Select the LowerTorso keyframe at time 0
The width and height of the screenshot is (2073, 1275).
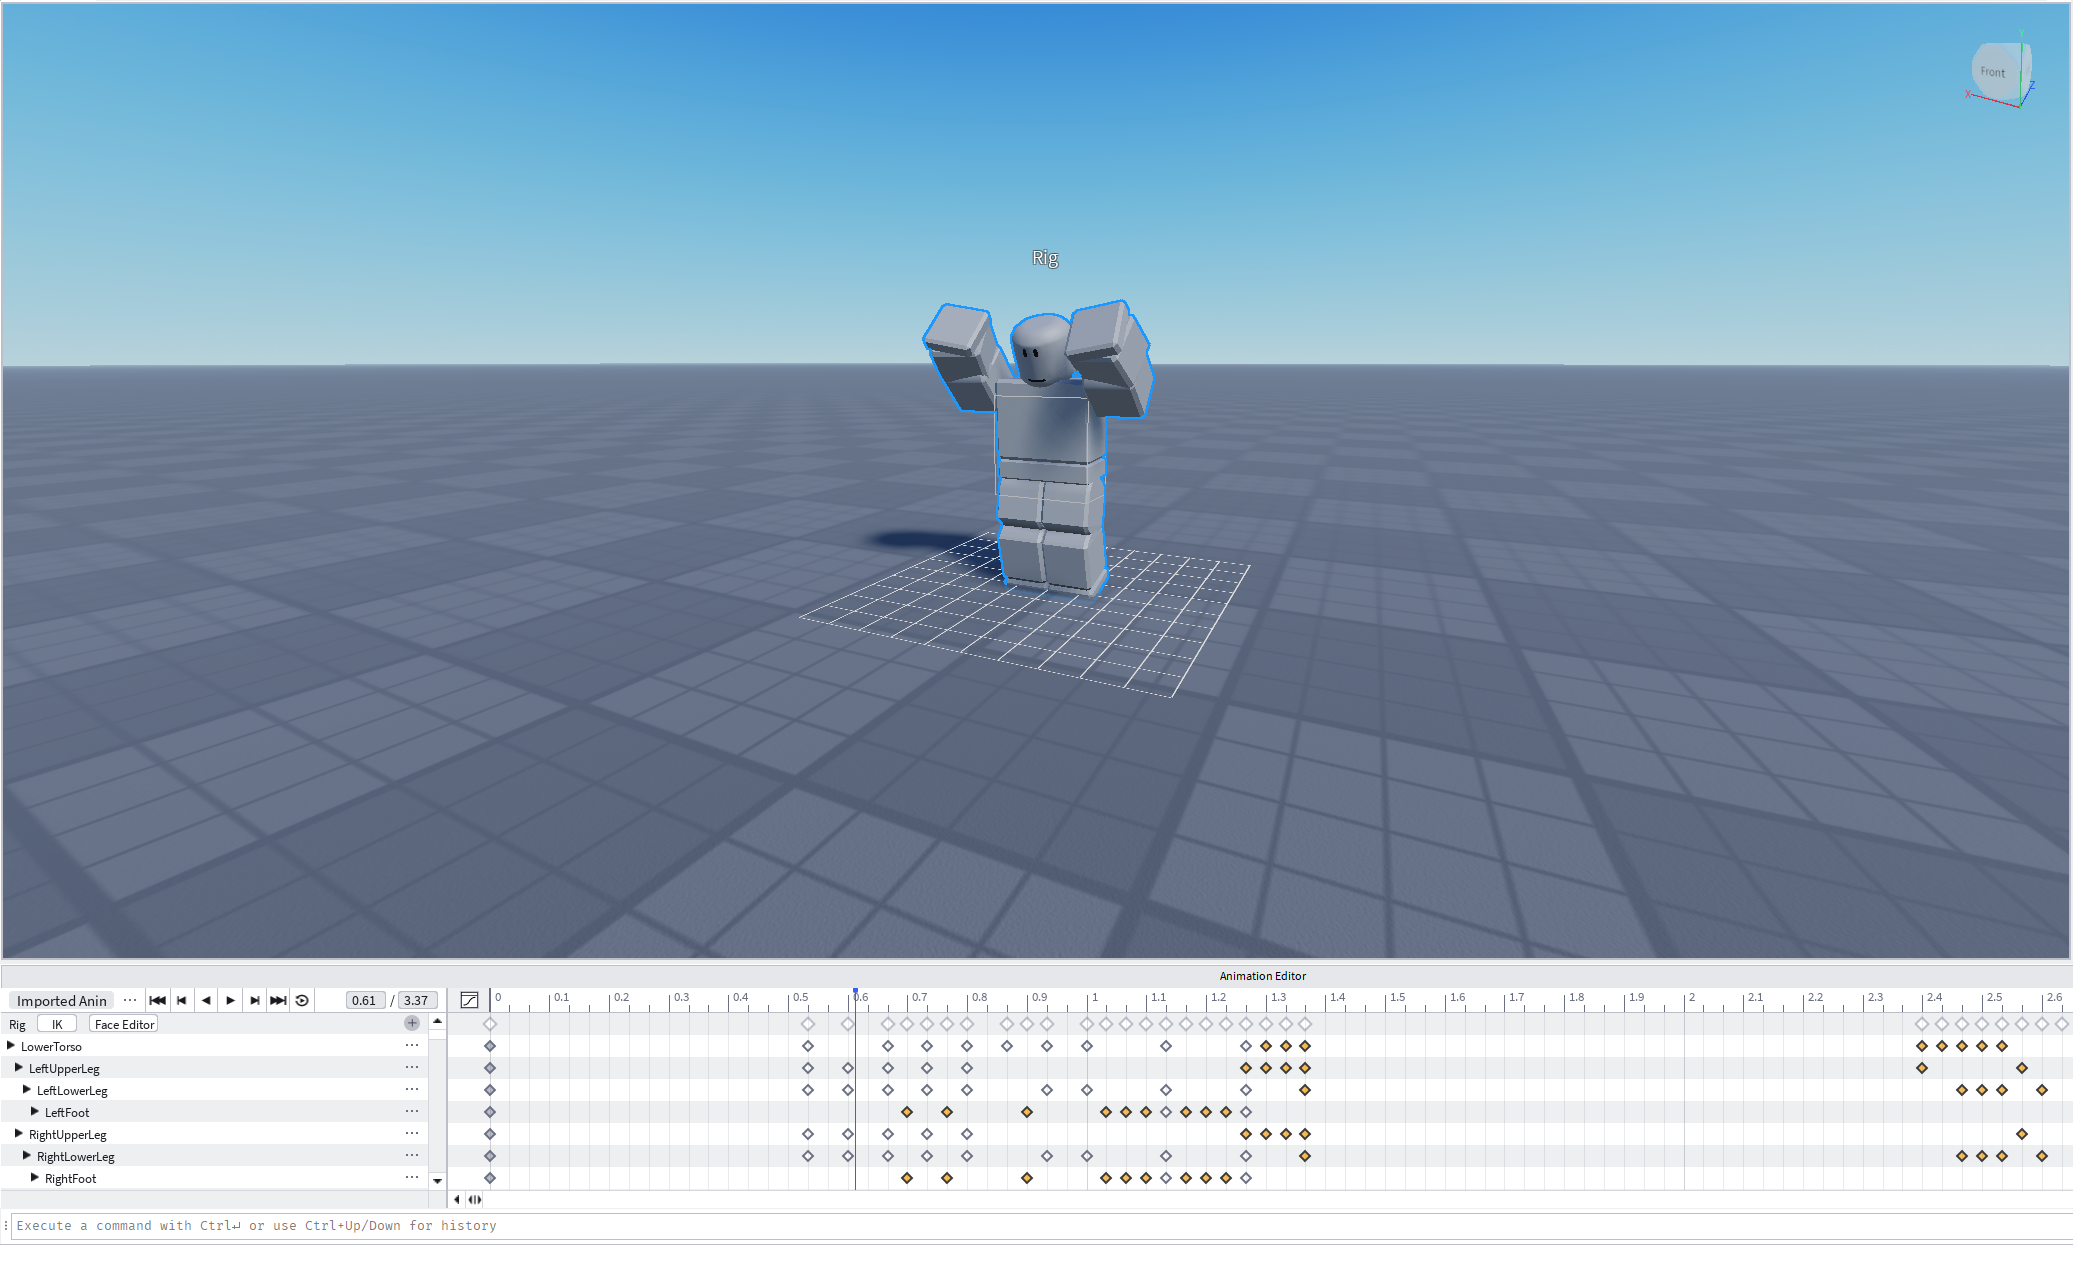pos(490,1046)
